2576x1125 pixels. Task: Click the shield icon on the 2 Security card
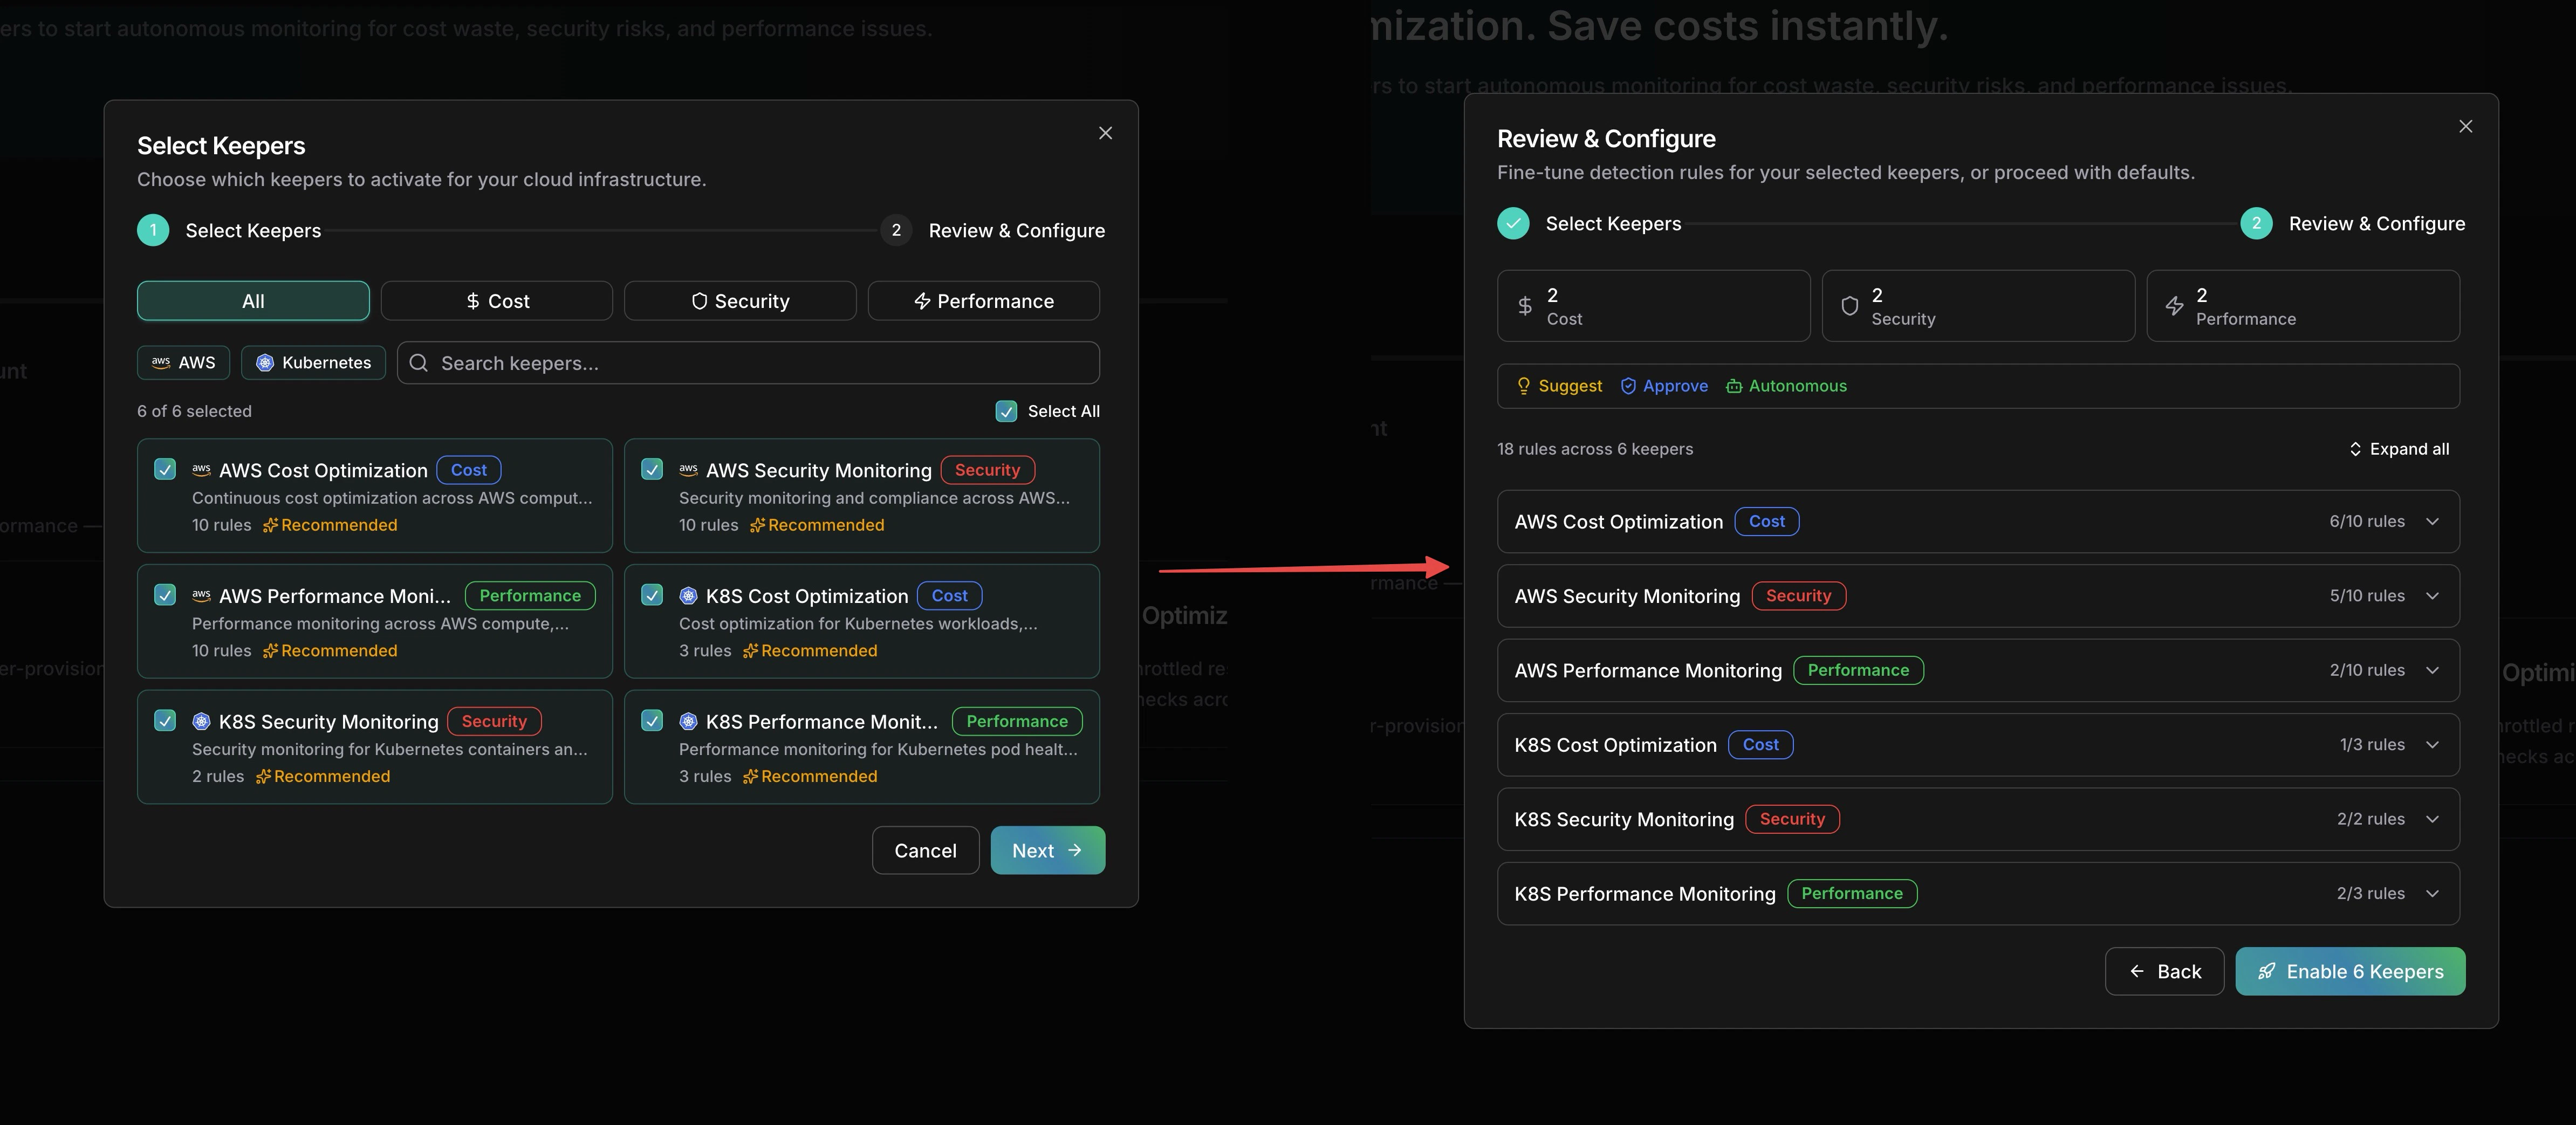tap(1849, 305)
